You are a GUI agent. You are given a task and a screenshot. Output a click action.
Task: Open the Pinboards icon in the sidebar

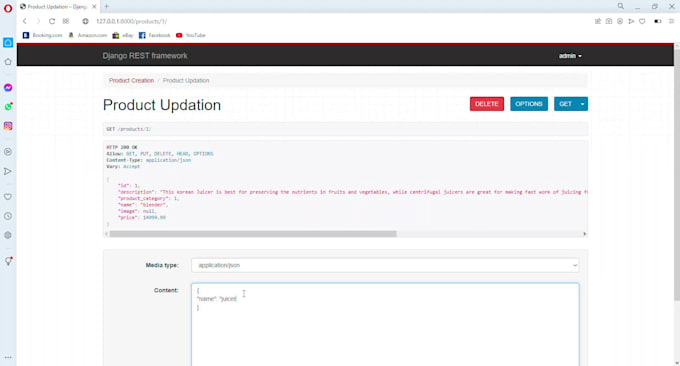(8, 261)
